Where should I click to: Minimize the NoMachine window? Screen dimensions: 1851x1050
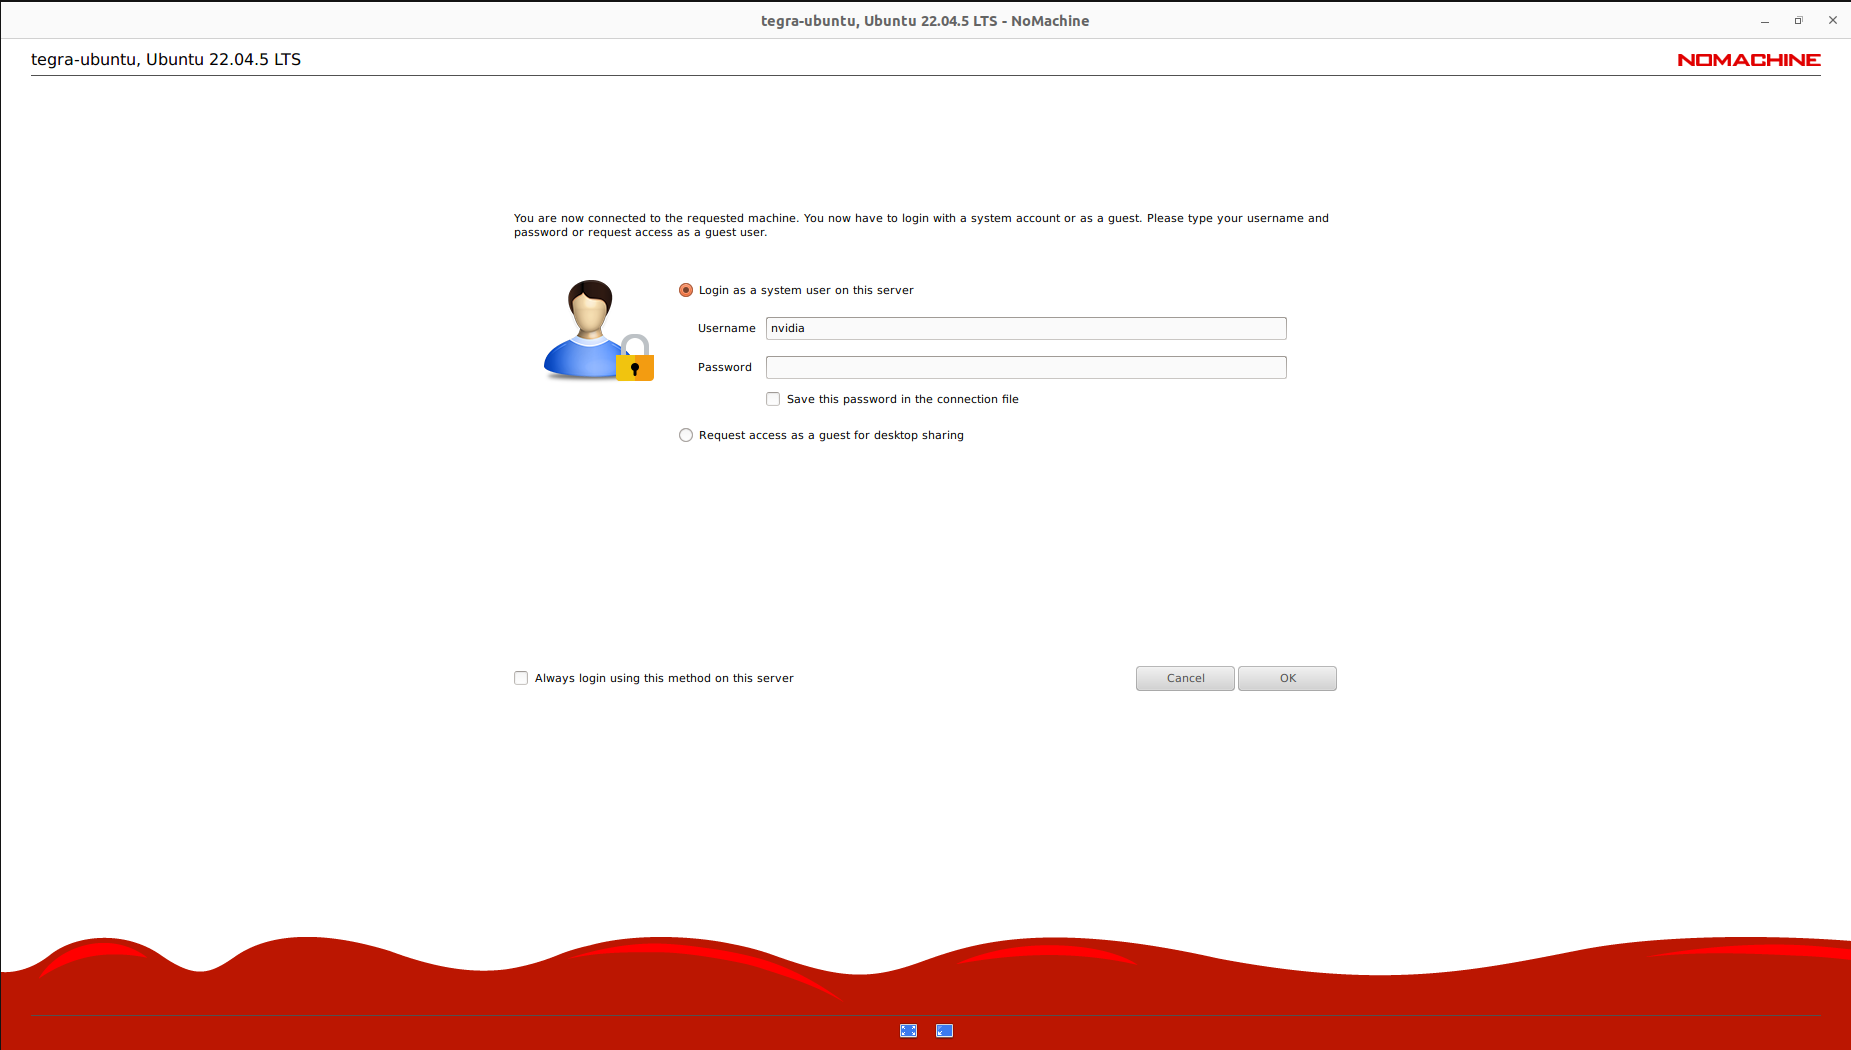click(x=1765, y=21)
